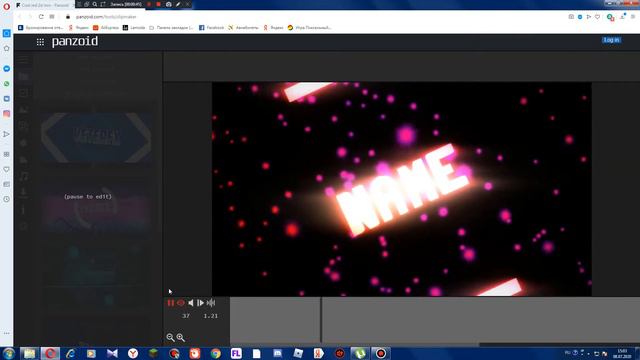Click the timeline playhead marker
The width and height of the screenshot is (640, 360).
coord(321,320)
